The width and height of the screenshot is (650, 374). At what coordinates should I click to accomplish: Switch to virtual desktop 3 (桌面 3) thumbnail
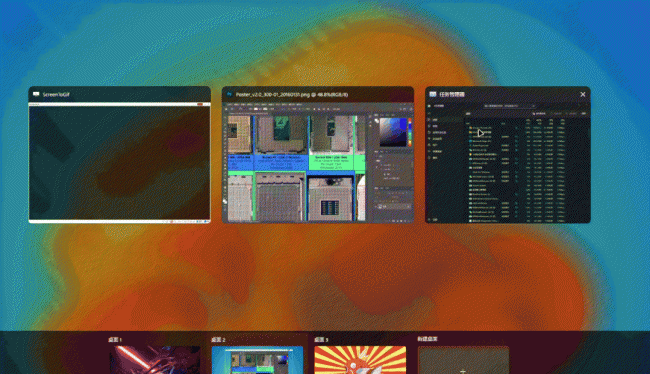(x=360, y=360)
